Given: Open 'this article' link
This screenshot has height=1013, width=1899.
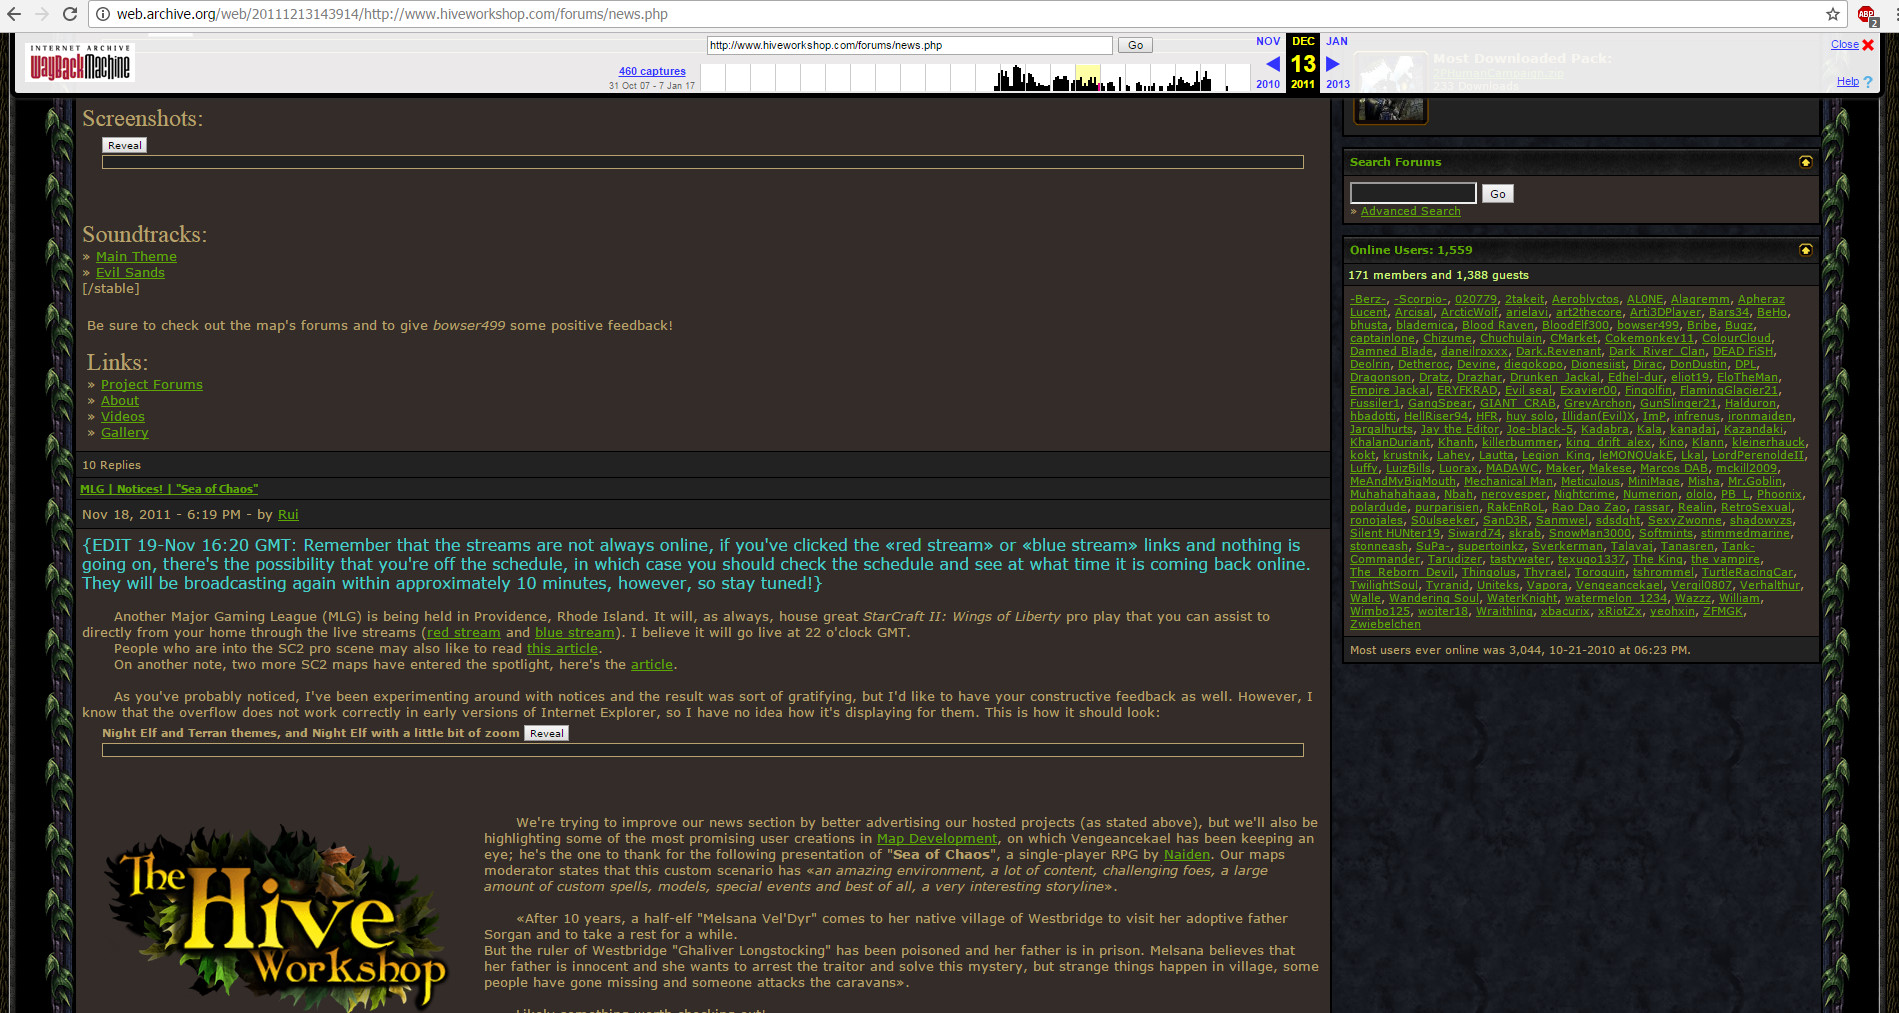Looking at the screenshot, I should 562,649.
